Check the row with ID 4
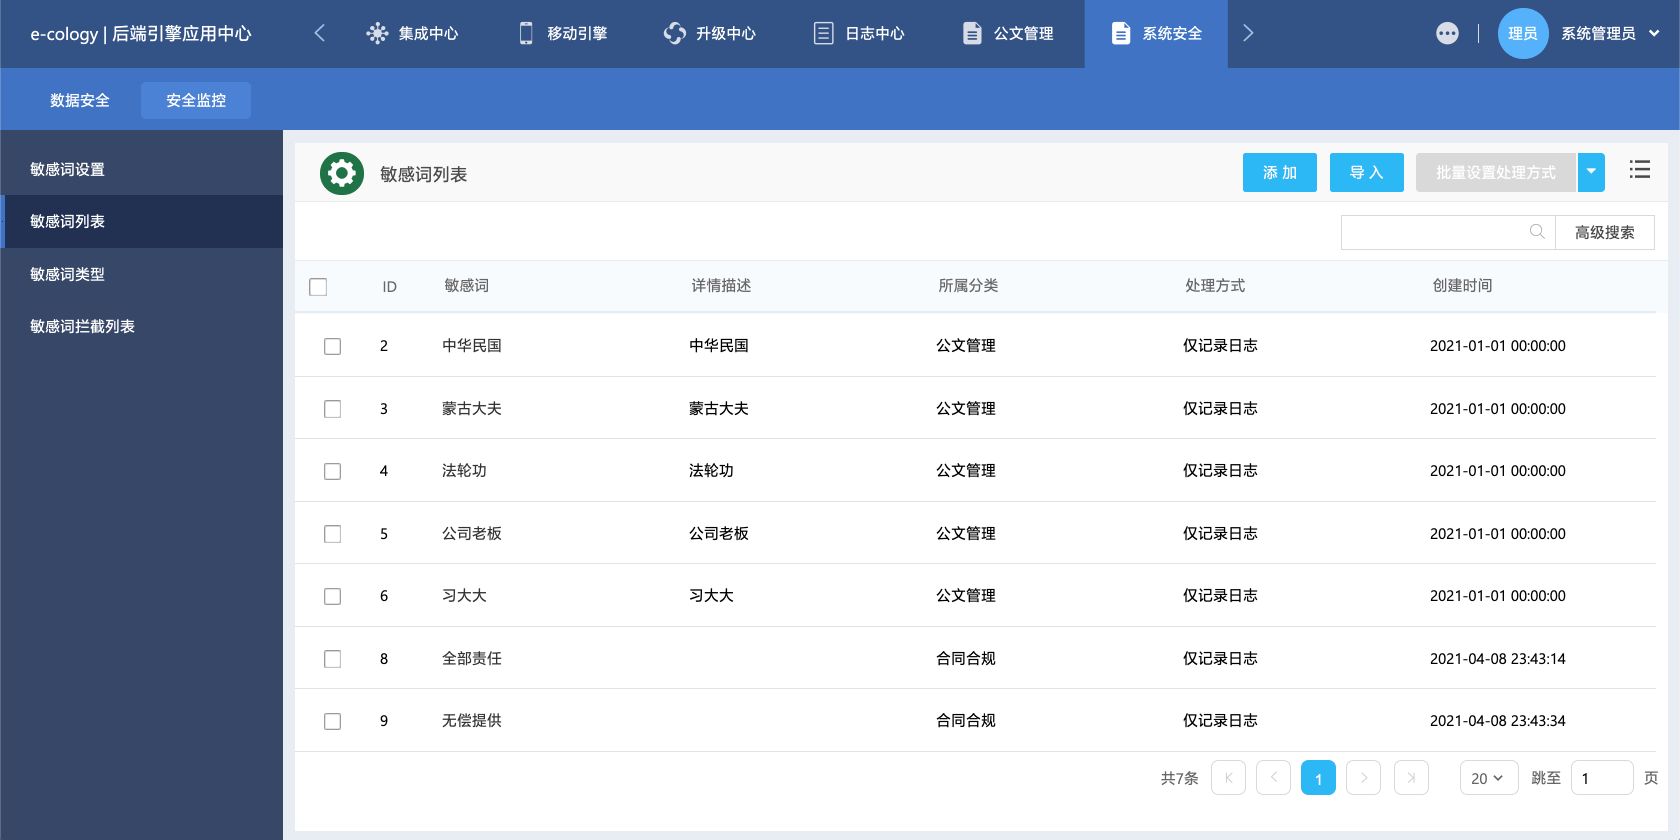 pyautogui.click(x=333, y=471)
